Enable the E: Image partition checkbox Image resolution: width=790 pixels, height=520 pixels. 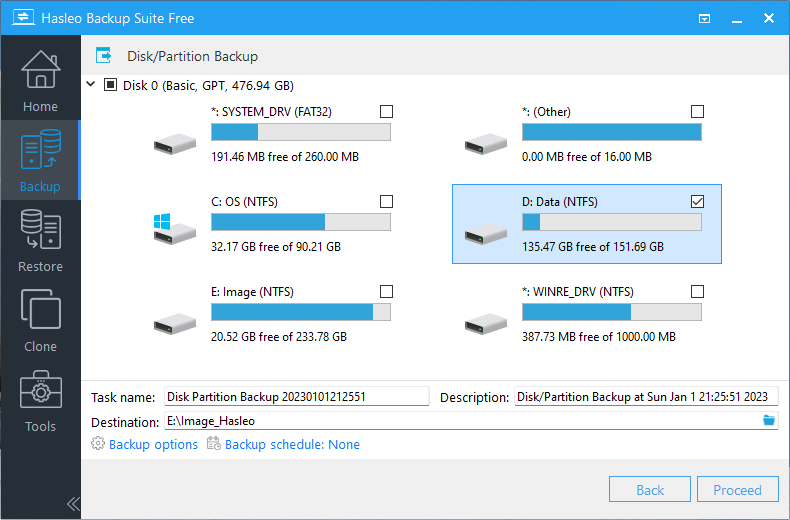(x=387, y=291)
